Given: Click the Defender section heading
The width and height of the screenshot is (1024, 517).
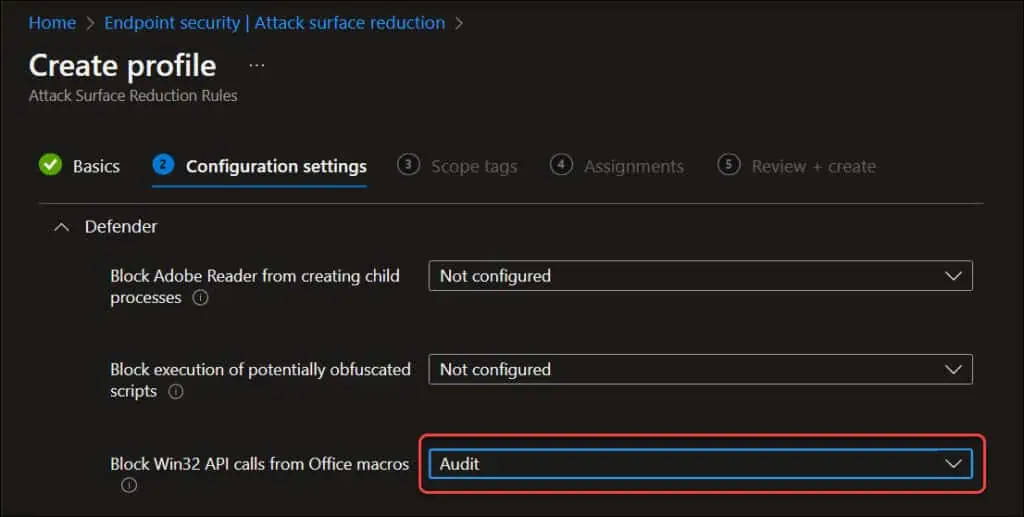Looking at the screenshot, I should coord(121,227).
